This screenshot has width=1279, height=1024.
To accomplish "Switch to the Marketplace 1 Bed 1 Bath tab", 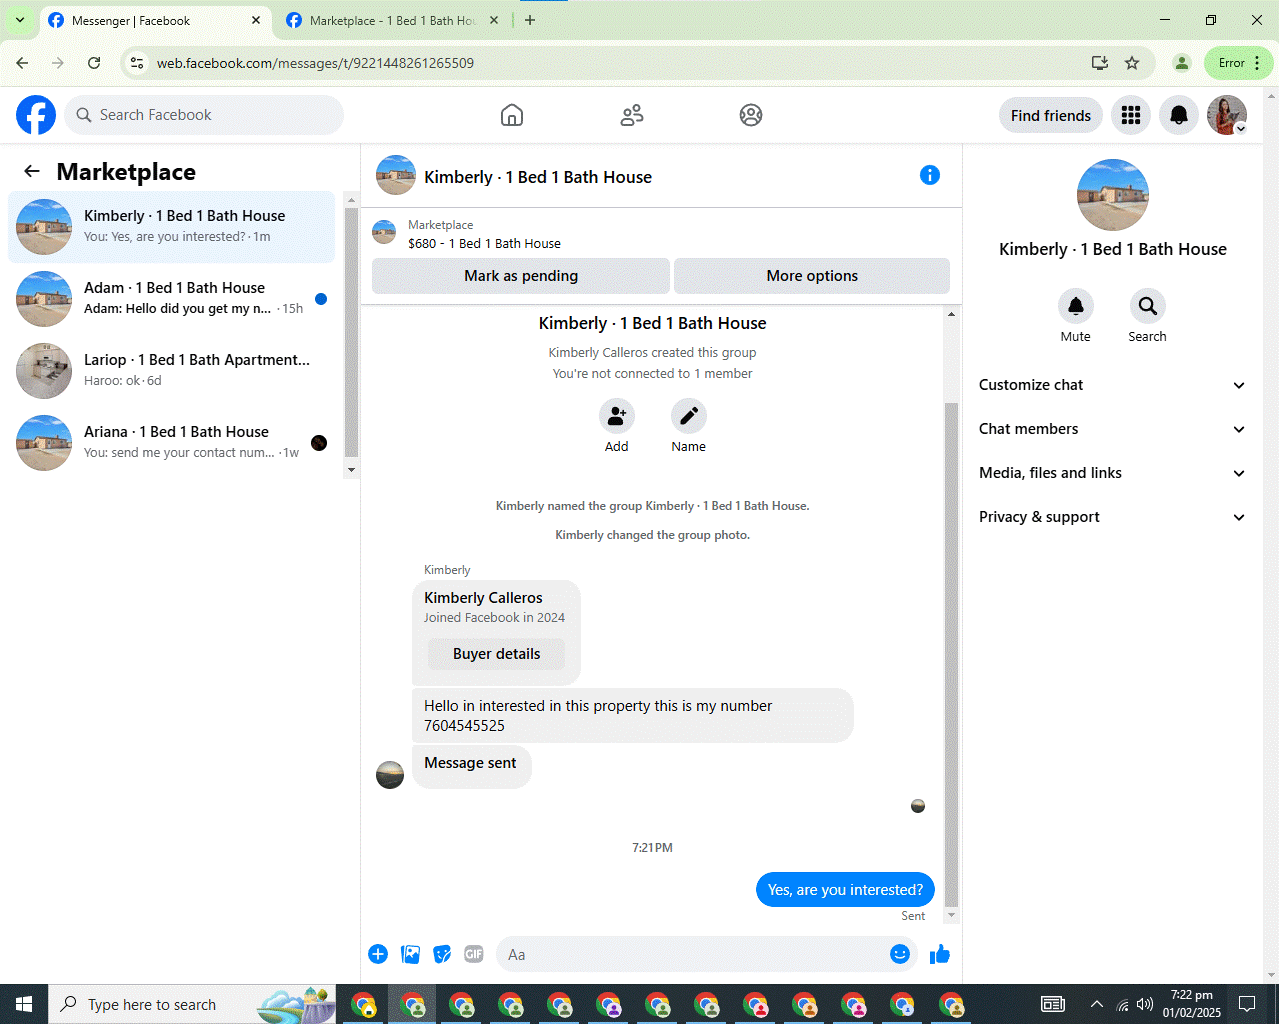I will pyautogui.click(x=393, y=20).
